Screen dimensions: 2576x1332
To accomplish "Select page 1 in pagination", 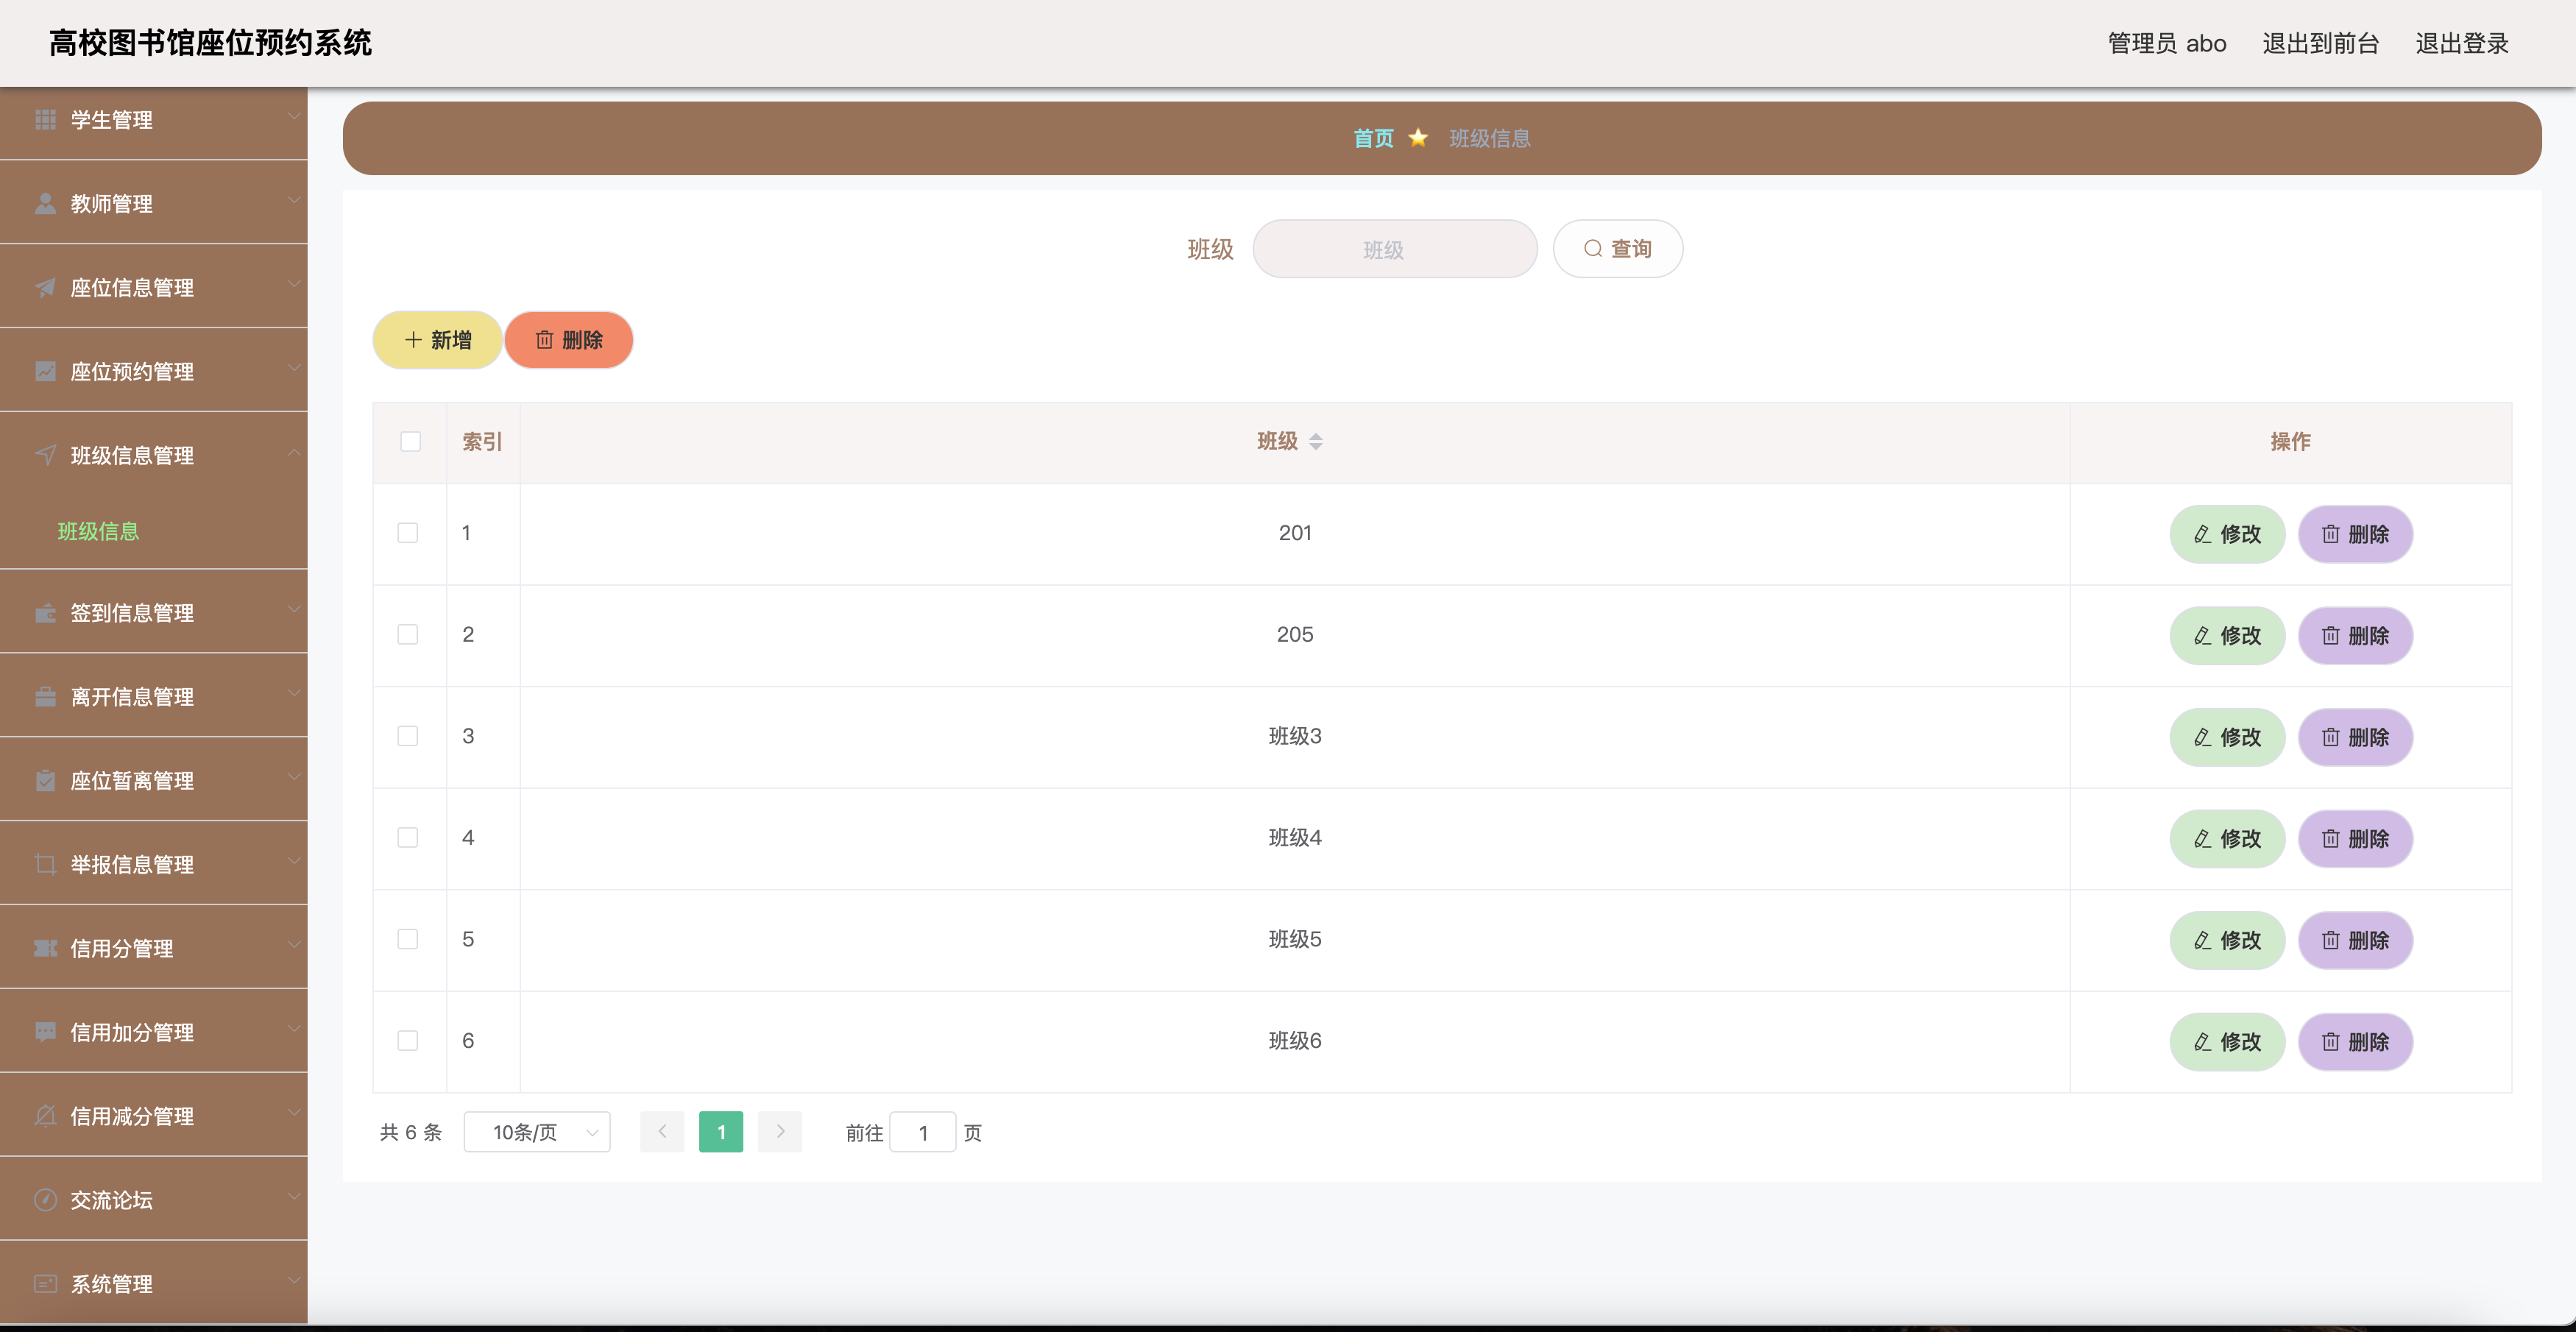I will tap(721, 1133).
